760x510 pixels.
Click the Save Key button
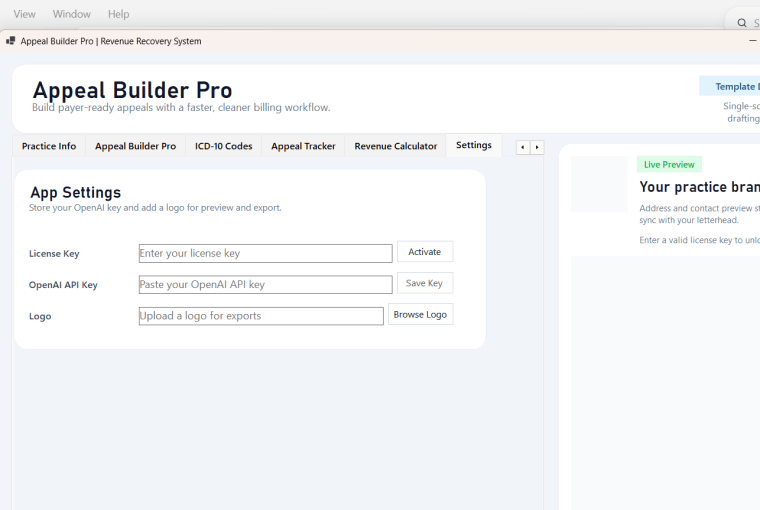(x=425, y=283)
